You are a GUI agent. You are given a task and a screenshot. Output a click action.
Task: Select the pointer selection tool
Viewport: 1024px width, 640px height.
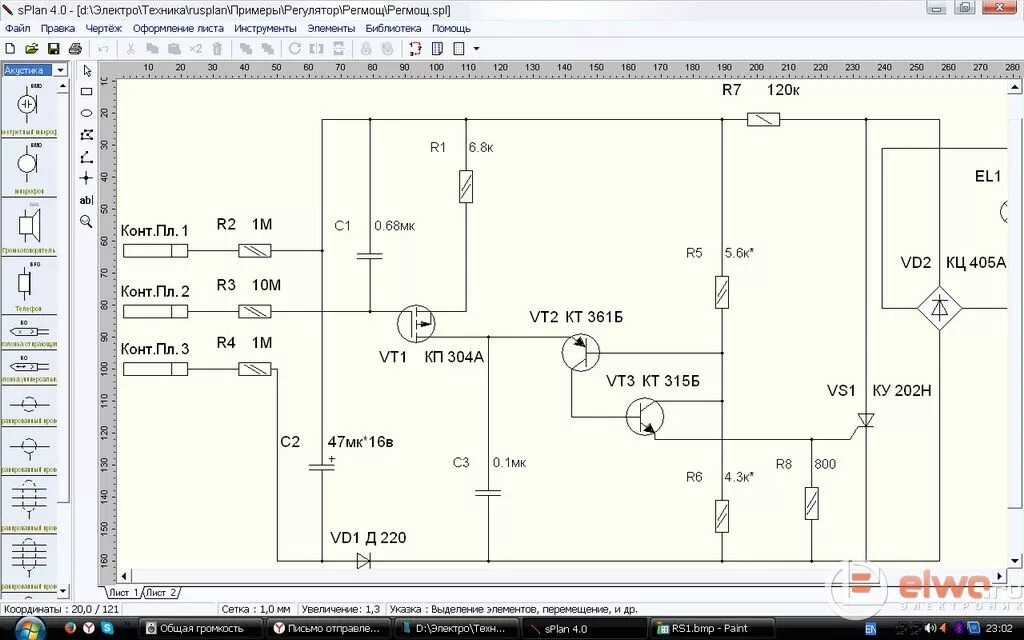(87, 71)
